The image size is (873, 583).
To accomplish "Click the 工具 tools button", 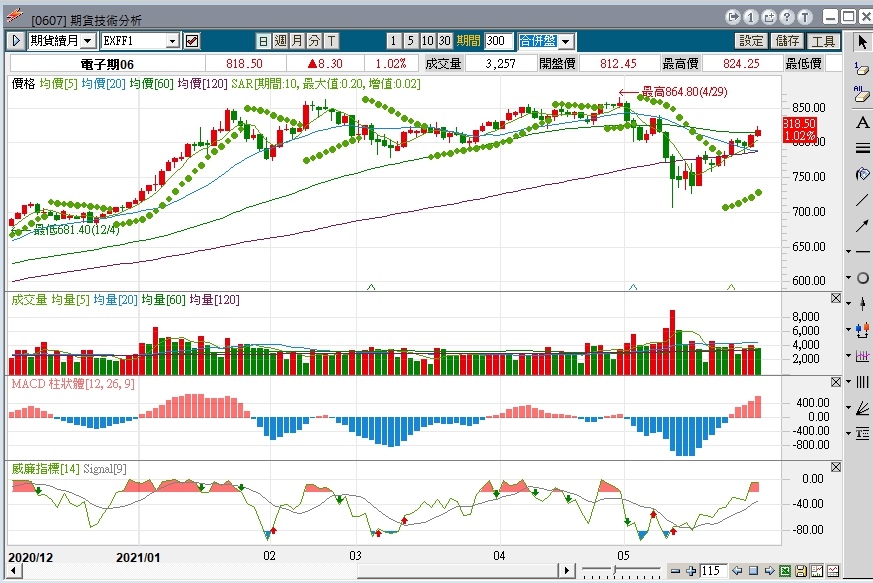I will point(823,41).
